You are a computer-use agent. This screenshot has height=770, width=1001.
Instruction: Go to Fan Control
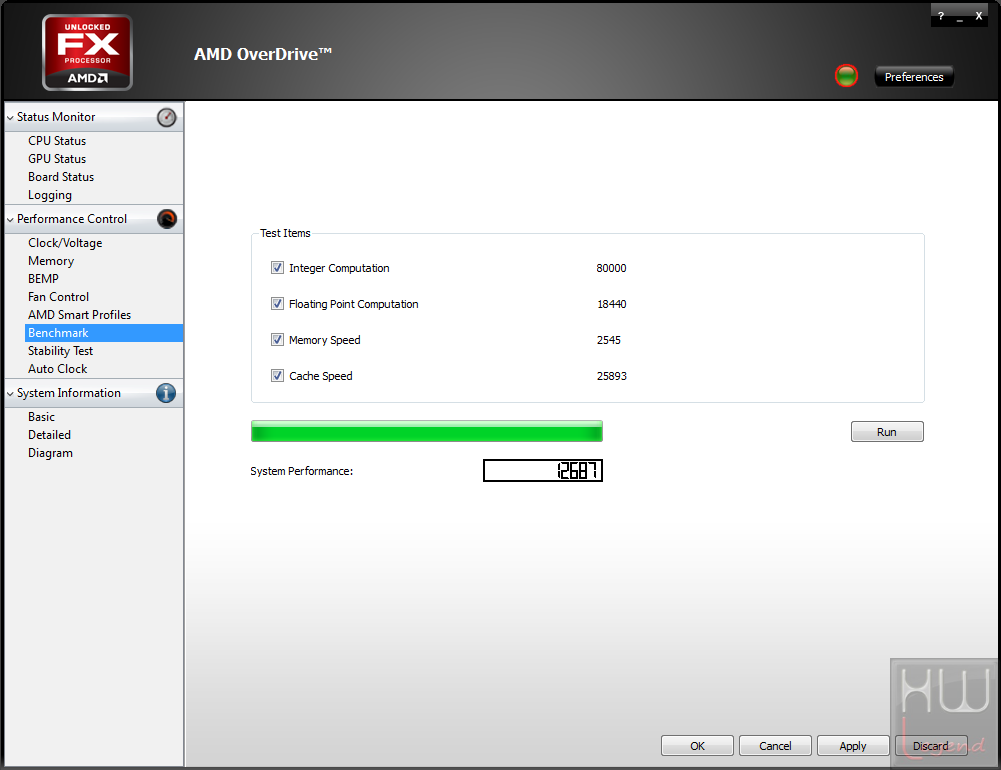click(x=58, y=297)
